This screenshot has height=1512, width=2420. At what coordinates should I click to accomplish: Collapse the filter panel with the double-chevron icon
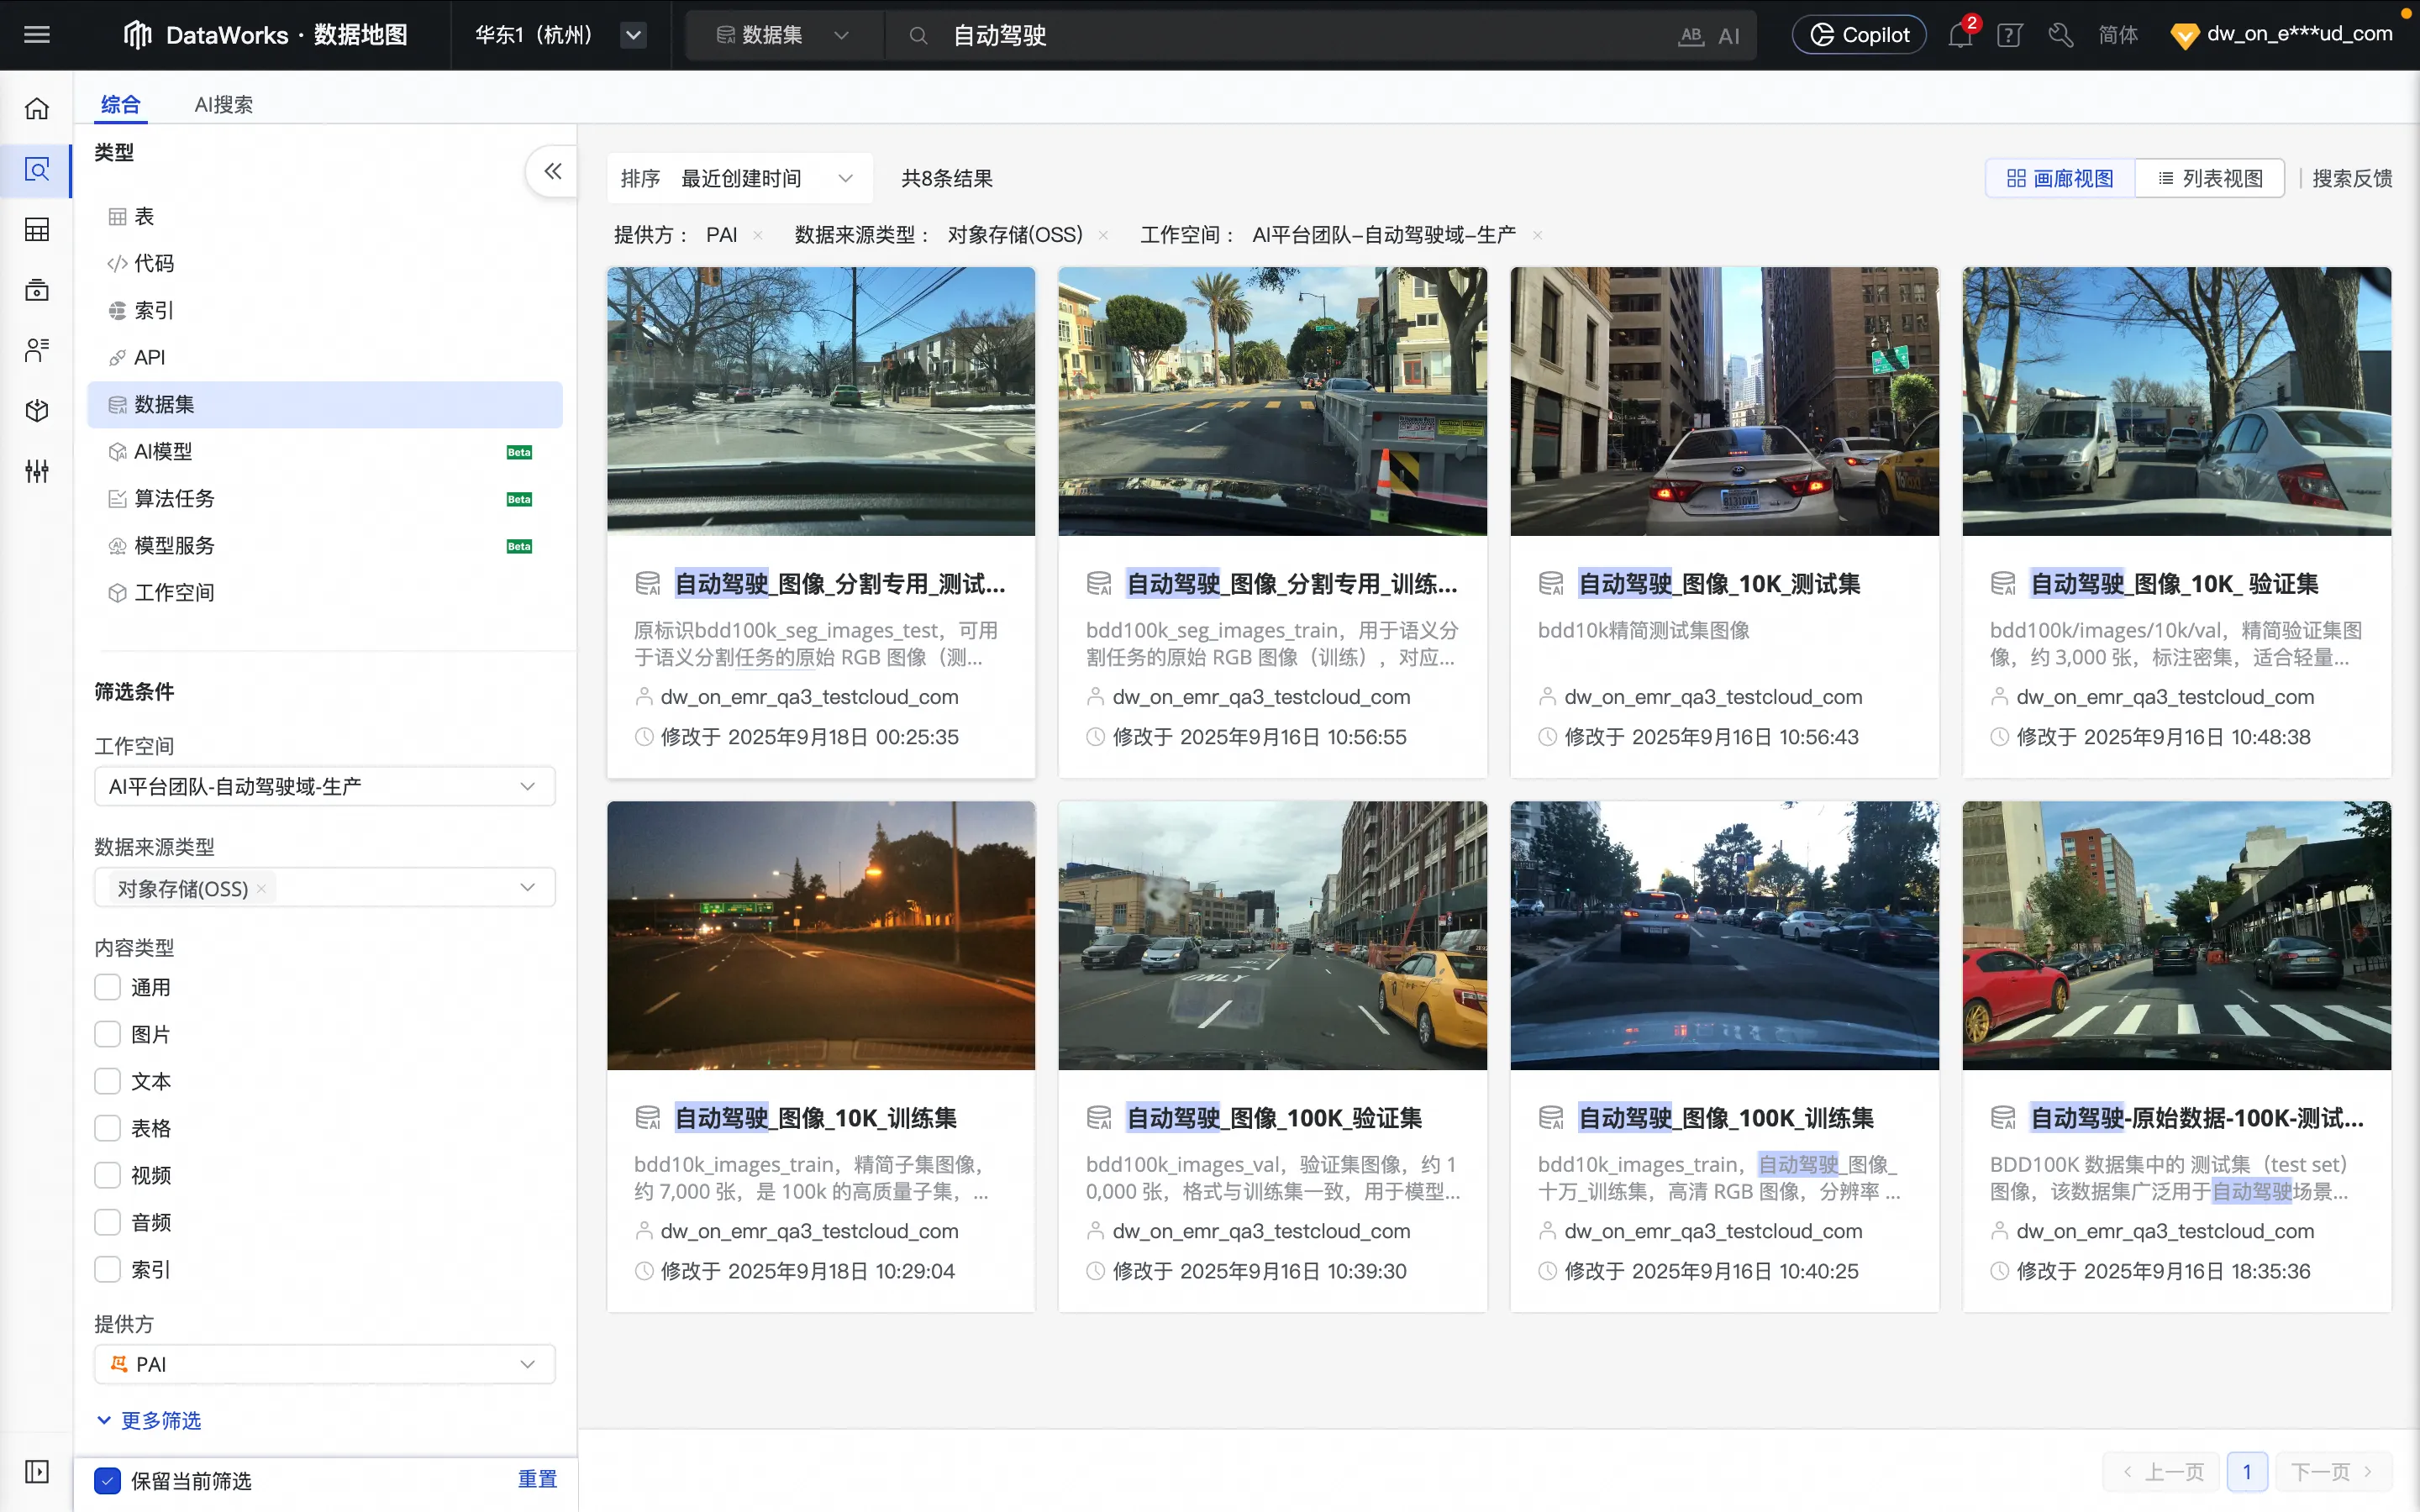point(552,171)
